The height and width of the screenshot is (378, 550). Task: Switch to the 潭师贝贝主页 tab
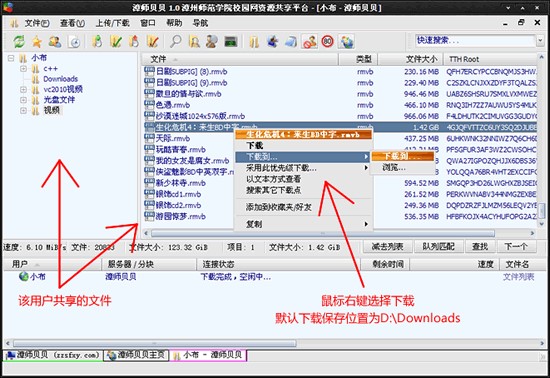point(136,355)
